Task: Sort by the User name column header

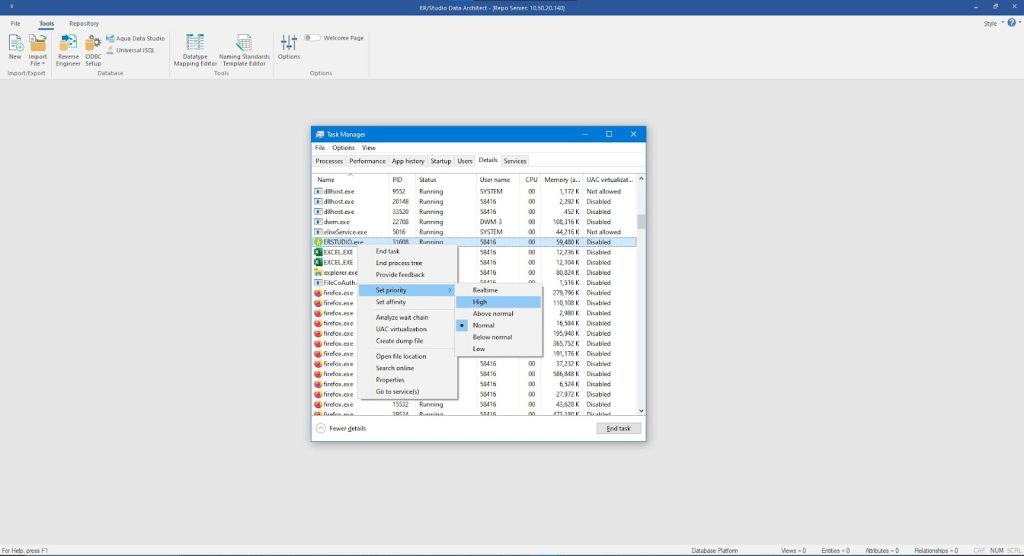Action: [498, 180]
